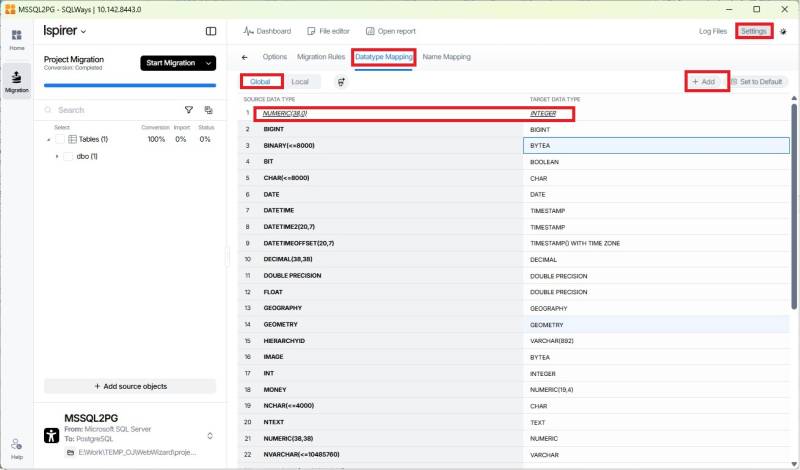Click the project folder path icon

click(x=70, y=452)
